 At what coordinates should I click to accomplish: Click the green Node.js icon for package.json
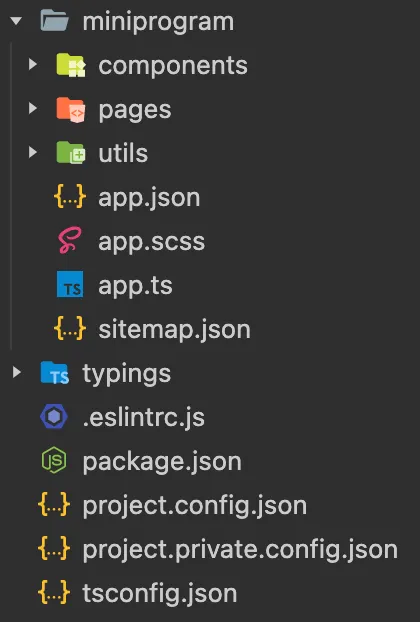(54, 460)
